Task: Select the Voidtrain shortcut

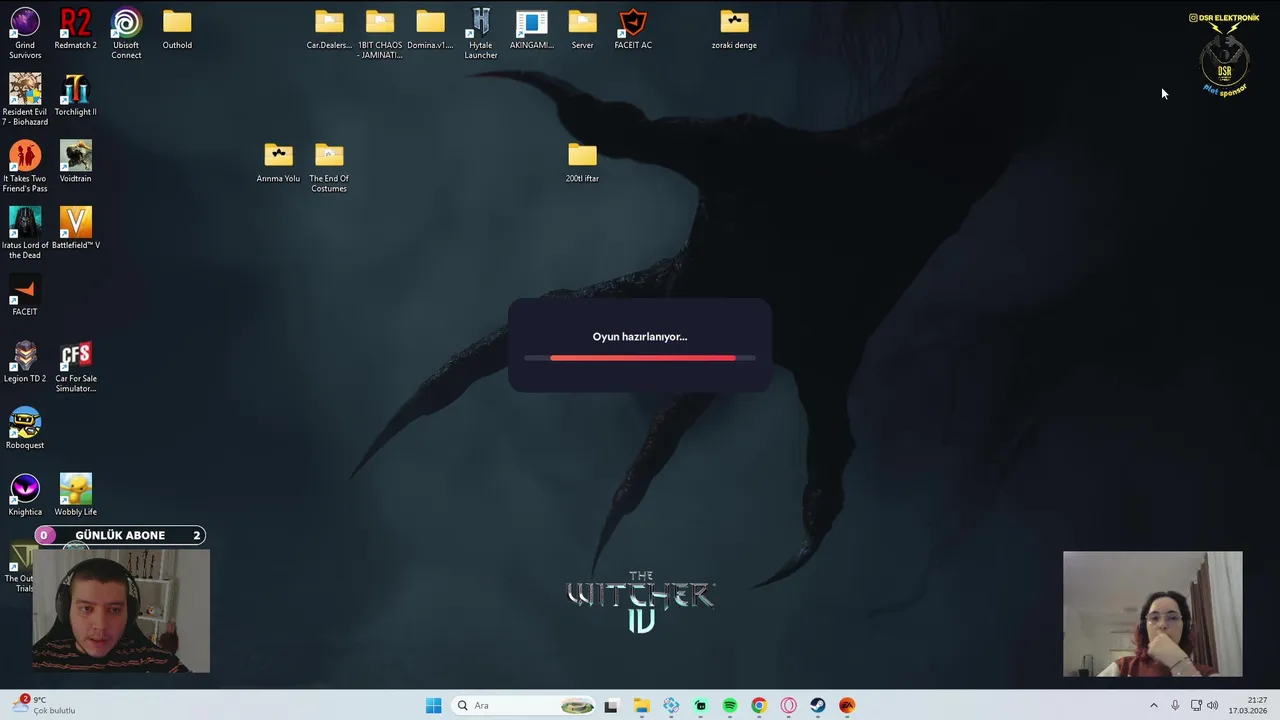Action: coord(76,162)
